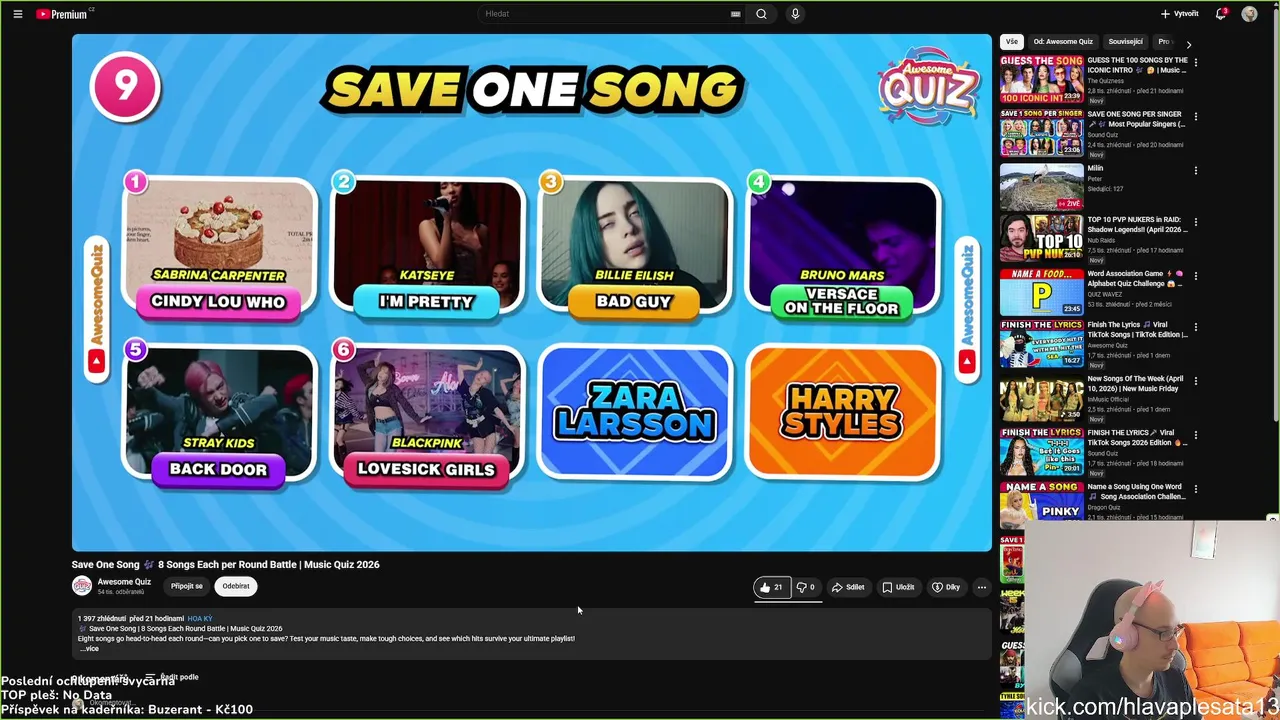Click the magnifier search button
Screen dimensions: 1280x720
761,14
